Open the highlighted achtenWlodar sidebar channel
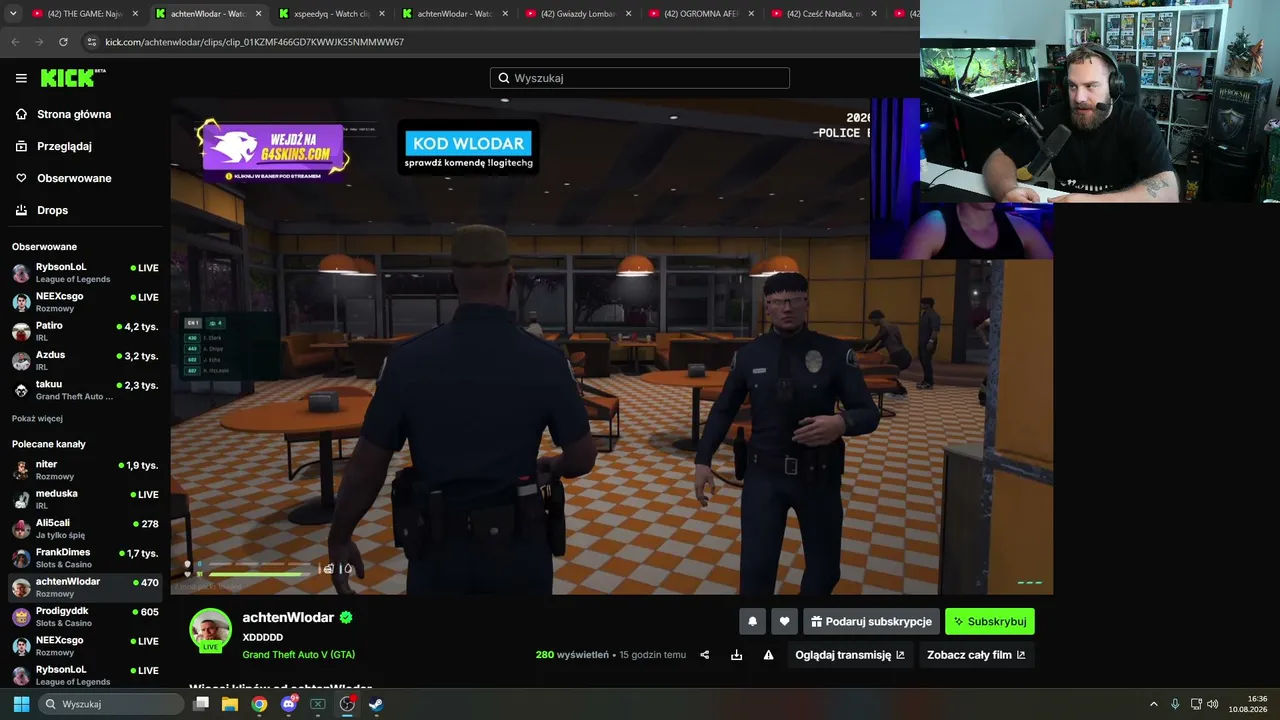 click(x=85, y=587)
